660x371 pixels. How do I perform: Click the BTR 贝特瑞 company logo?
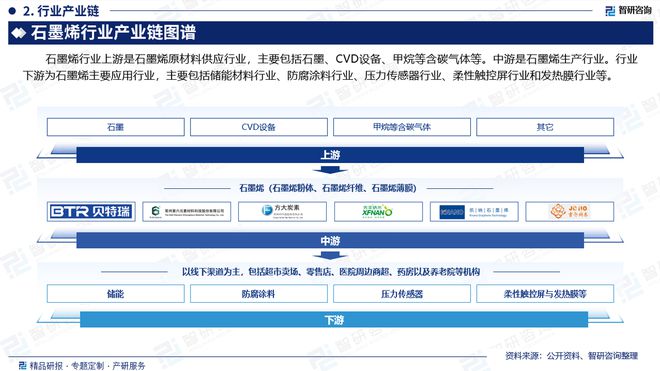(x=91, y=211)
